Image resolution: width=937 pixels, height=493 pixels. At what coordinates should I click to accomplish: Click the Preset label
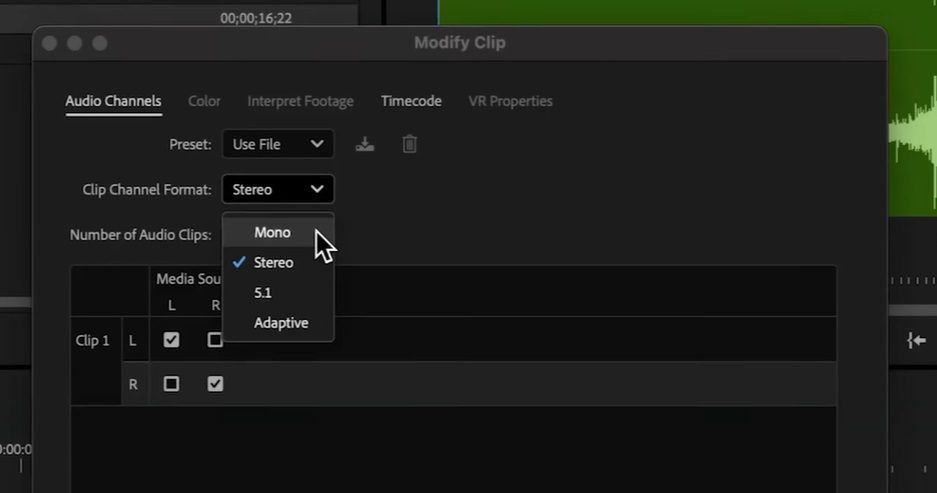pyautogui.click(x=190, y=145)
